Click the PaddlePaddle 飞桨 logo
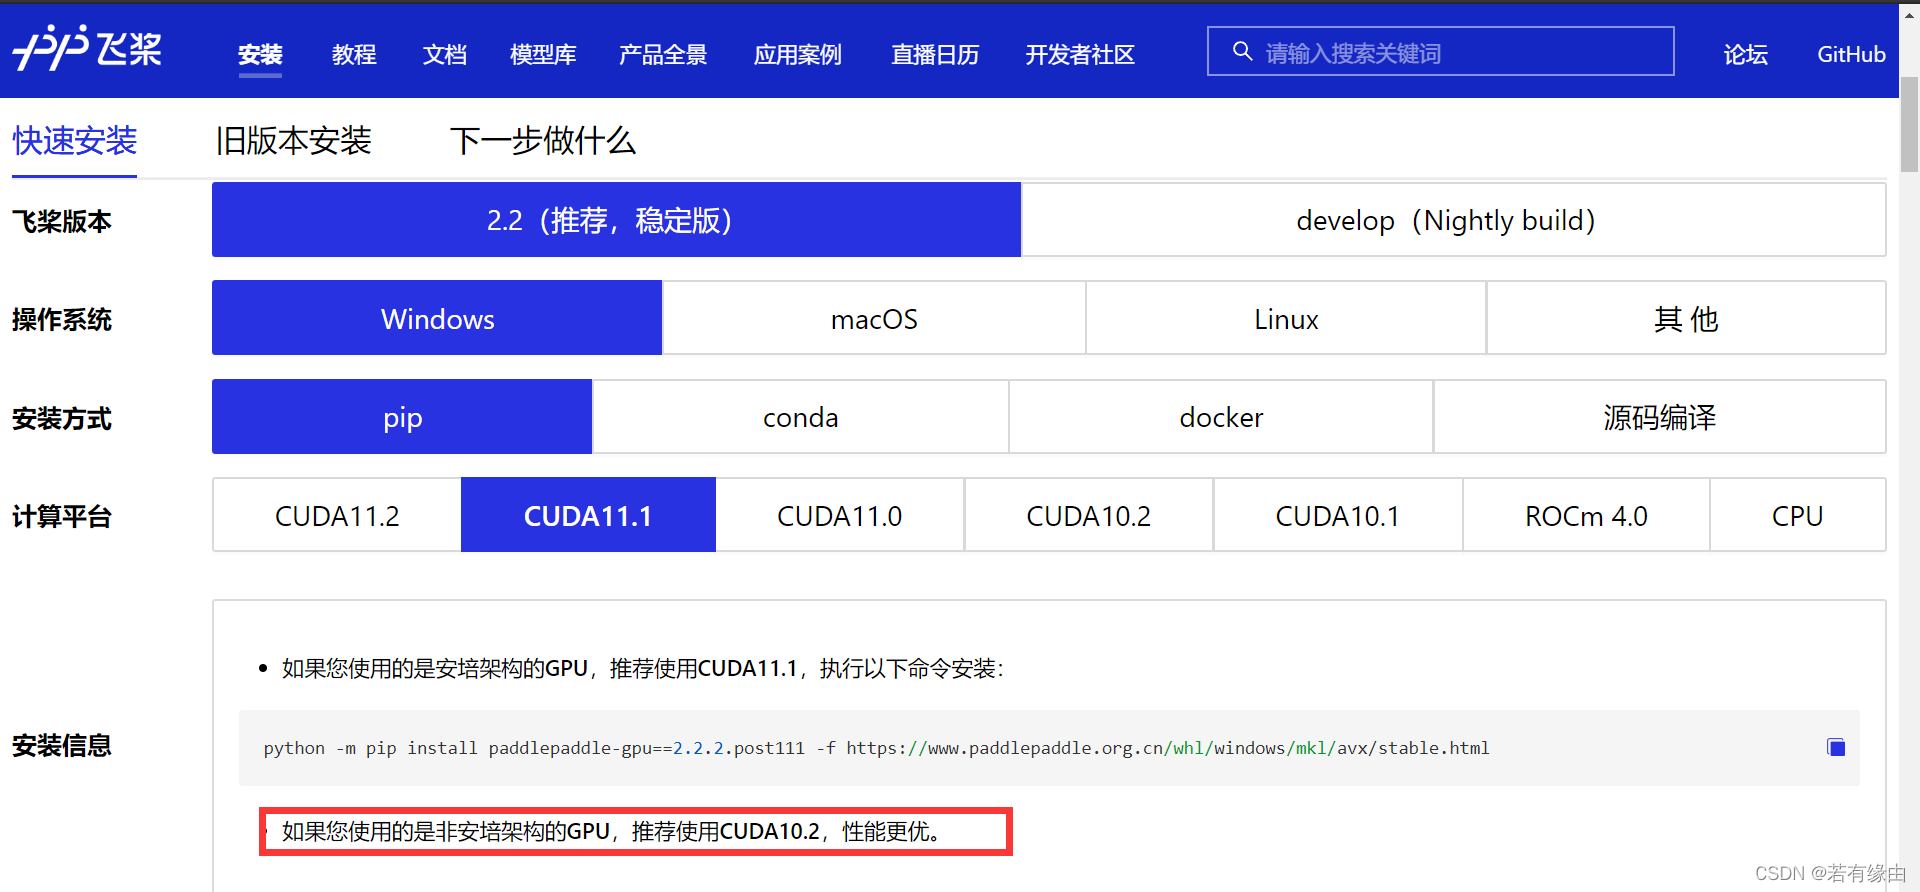1920x892 pixels. [88, 49]
